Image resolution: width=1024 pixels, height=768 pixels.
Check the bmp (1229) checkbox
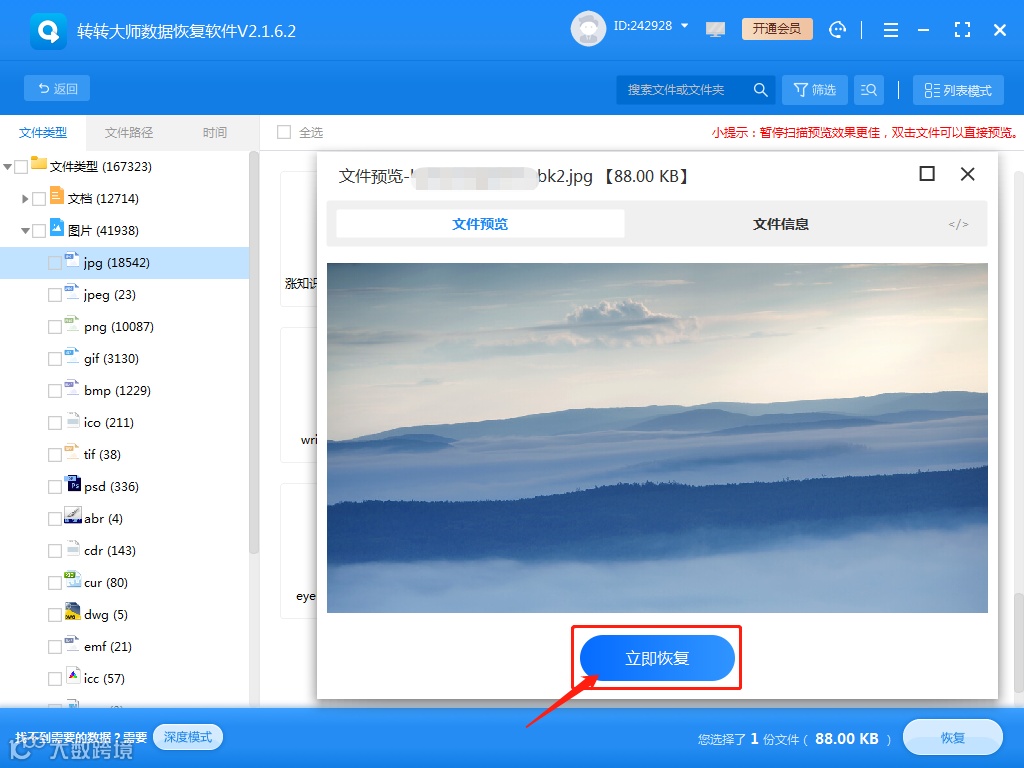tap(55, 391)
